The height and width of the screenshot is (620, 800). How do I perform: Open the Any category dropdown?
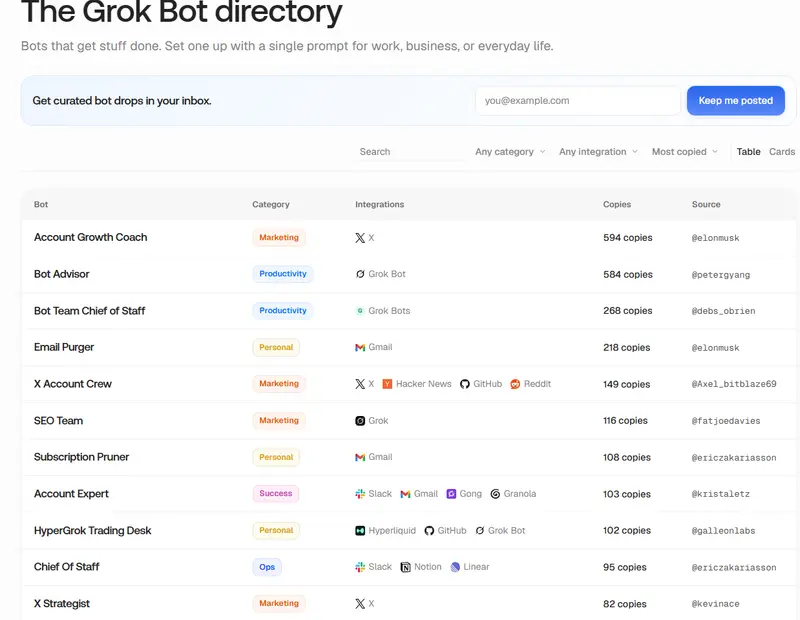coord(510,152)
